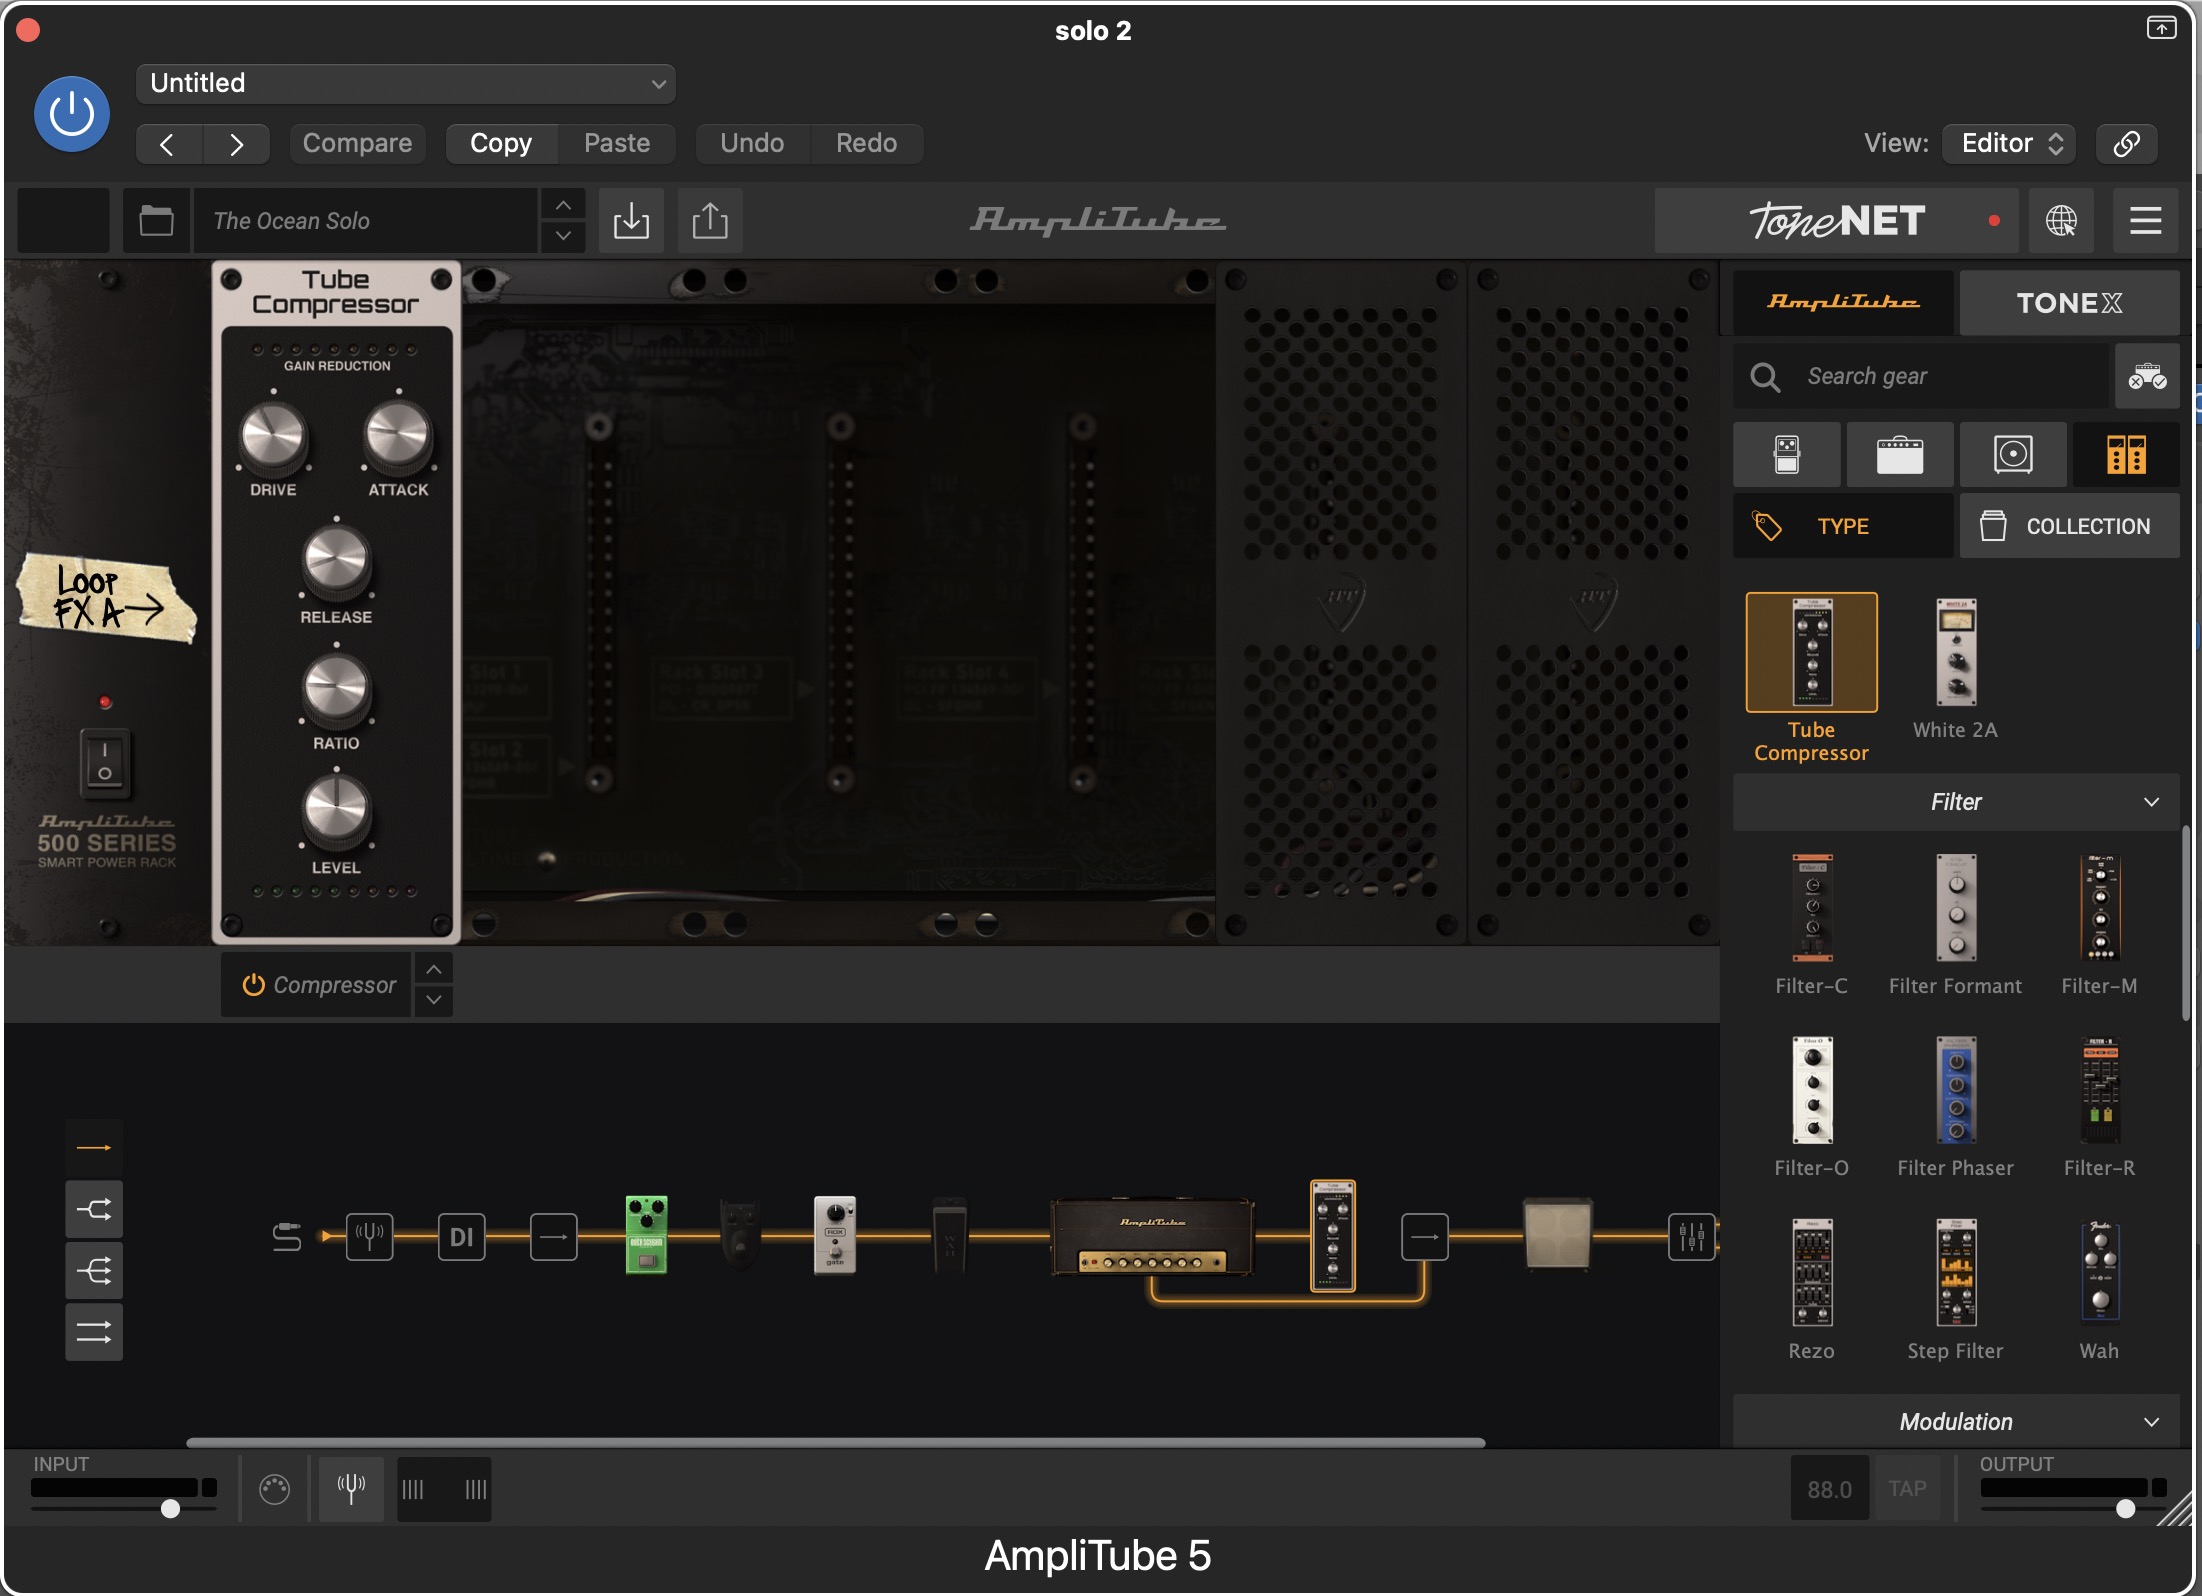Screen dimensions: 2202x1596
Task: Select the Cabinet gear category icon
Action: tap(2013, 455)
